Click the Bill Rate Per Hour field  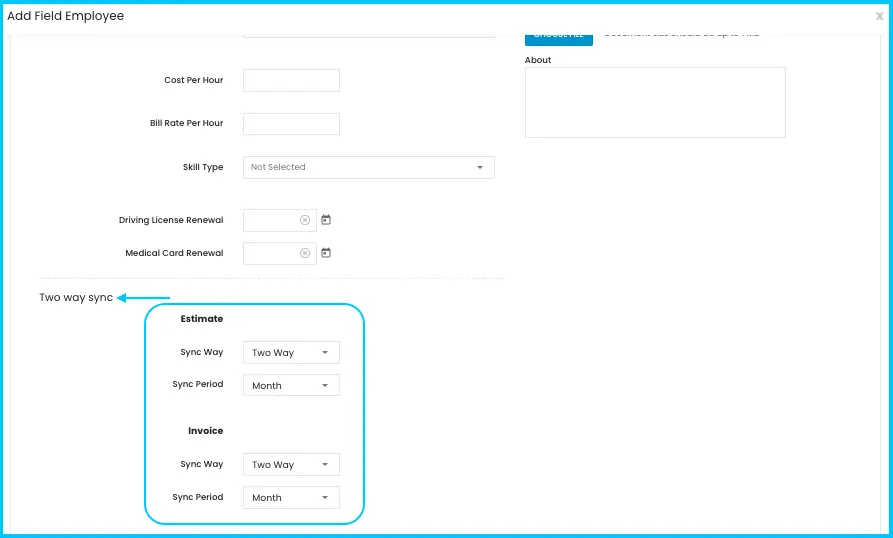click(x=291, y=124)
